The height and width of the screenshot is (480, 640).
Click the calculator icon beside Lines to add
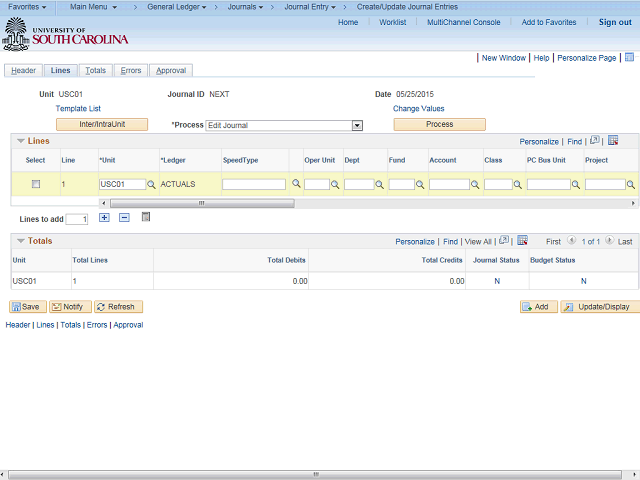(x=146, y=217)
